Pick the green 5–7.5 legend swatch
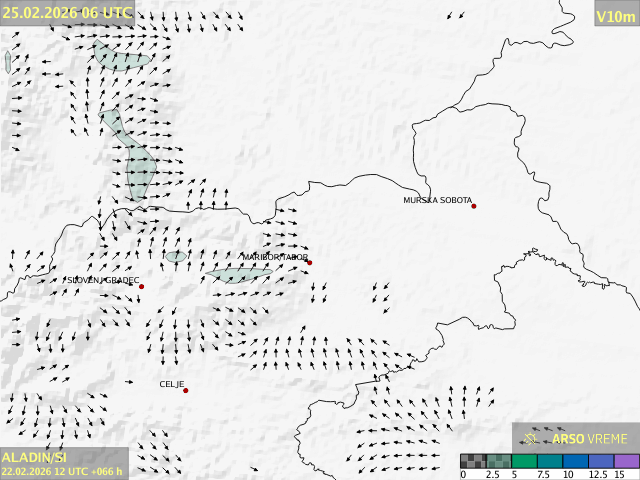This screenshot has width=640, height=480. [x=525, y=461]
